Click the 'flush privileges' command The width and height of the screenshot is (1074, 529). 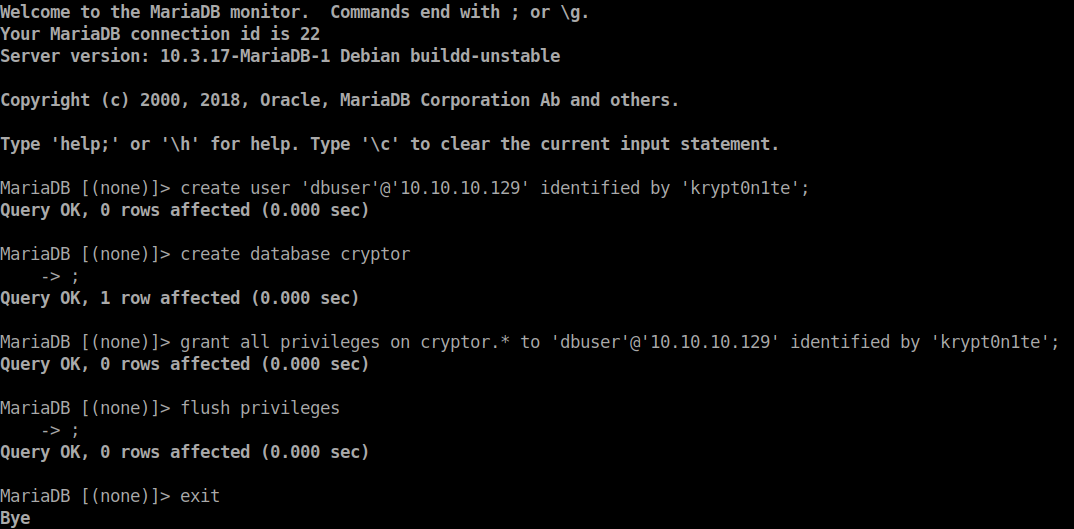tap(260, 408)
